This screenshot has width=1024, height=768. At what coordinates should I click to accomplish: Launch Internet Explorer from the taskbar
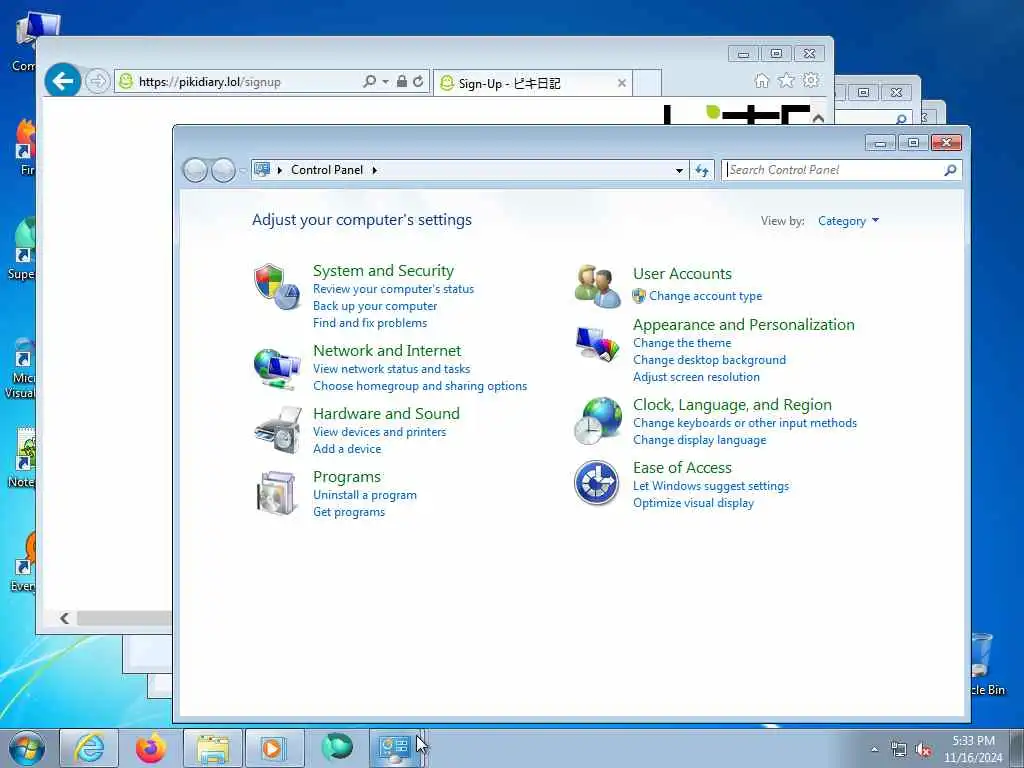(89, 748)
